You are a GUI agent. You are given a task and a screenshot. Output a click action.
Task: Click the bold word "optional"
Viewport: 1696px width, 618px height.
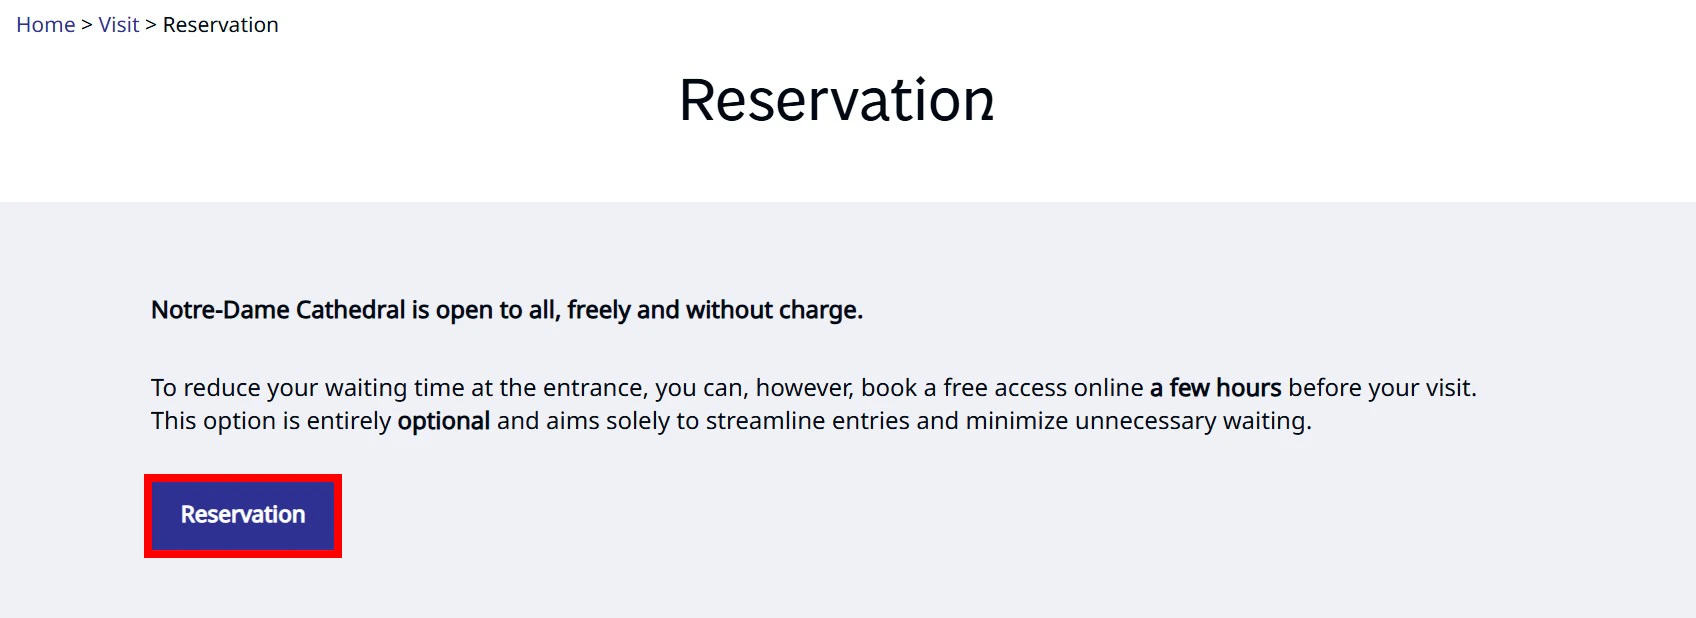point(443,421)
